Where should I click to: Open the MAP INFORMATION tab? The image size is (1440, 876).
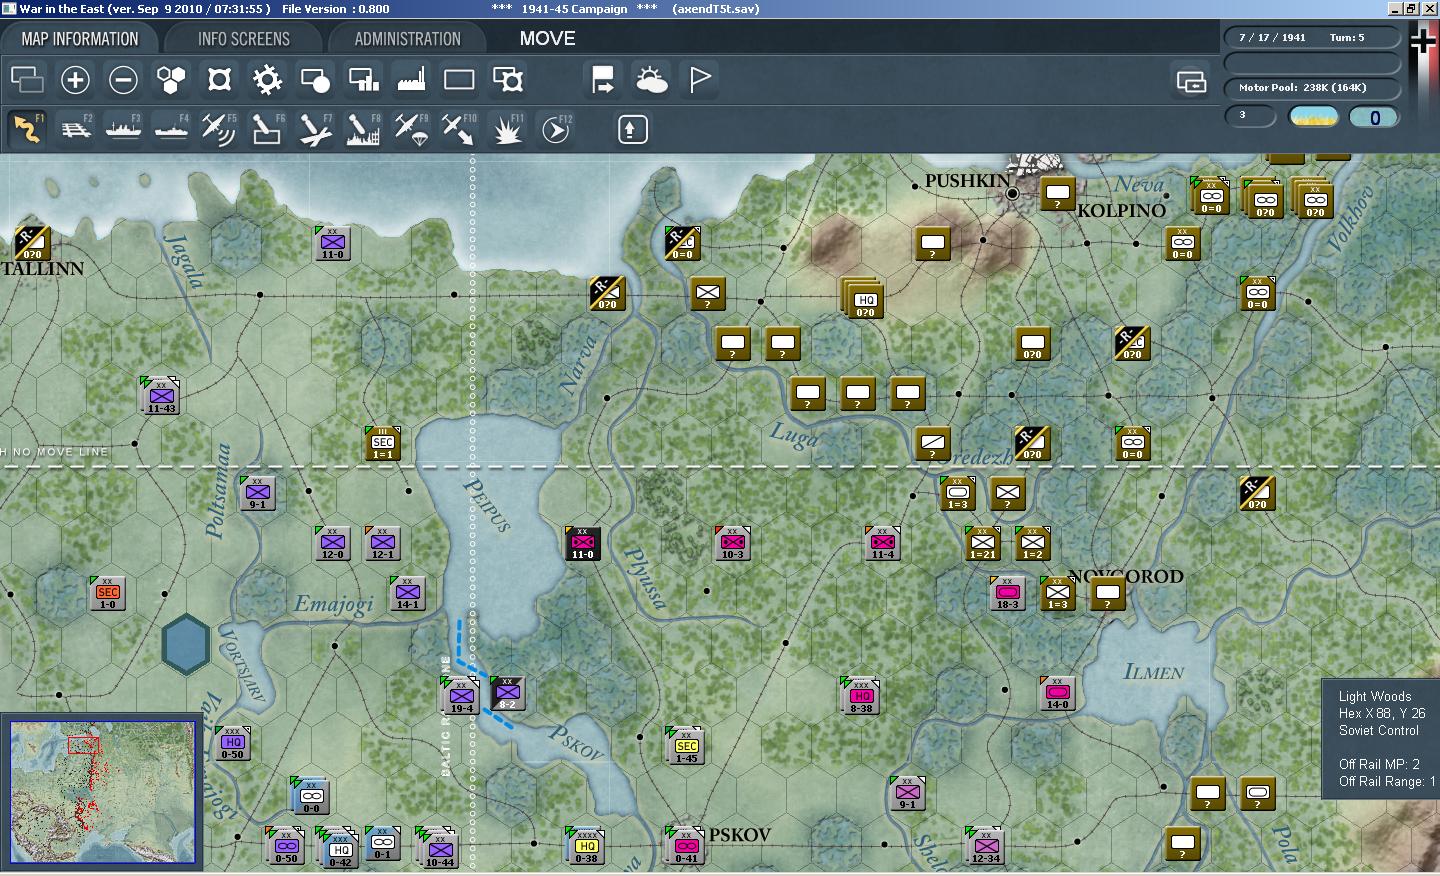(80, 39)
